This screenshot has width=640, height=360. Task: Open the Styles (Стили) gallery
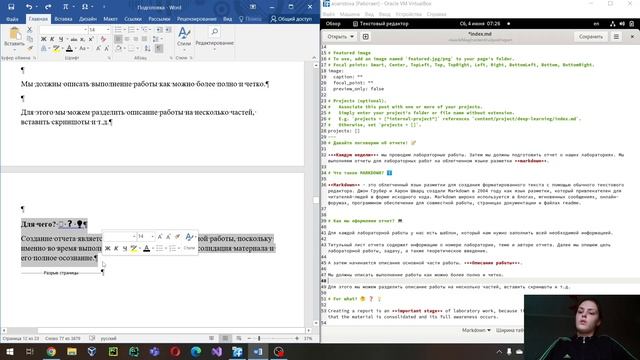pos(184,39)
